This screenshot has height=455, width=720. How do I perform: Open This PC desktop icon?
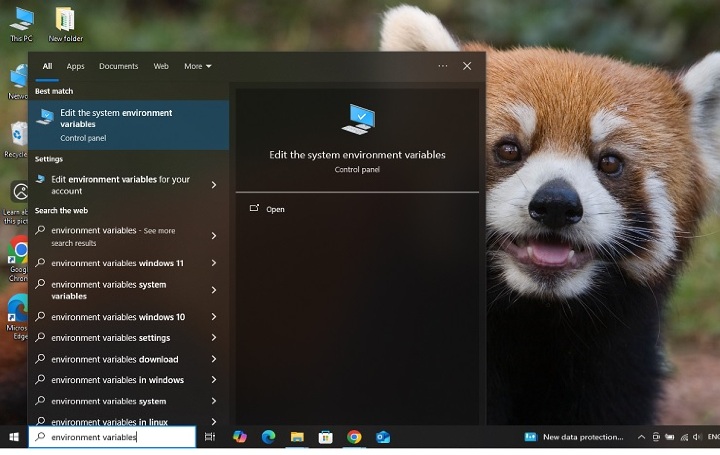(22, 24)
